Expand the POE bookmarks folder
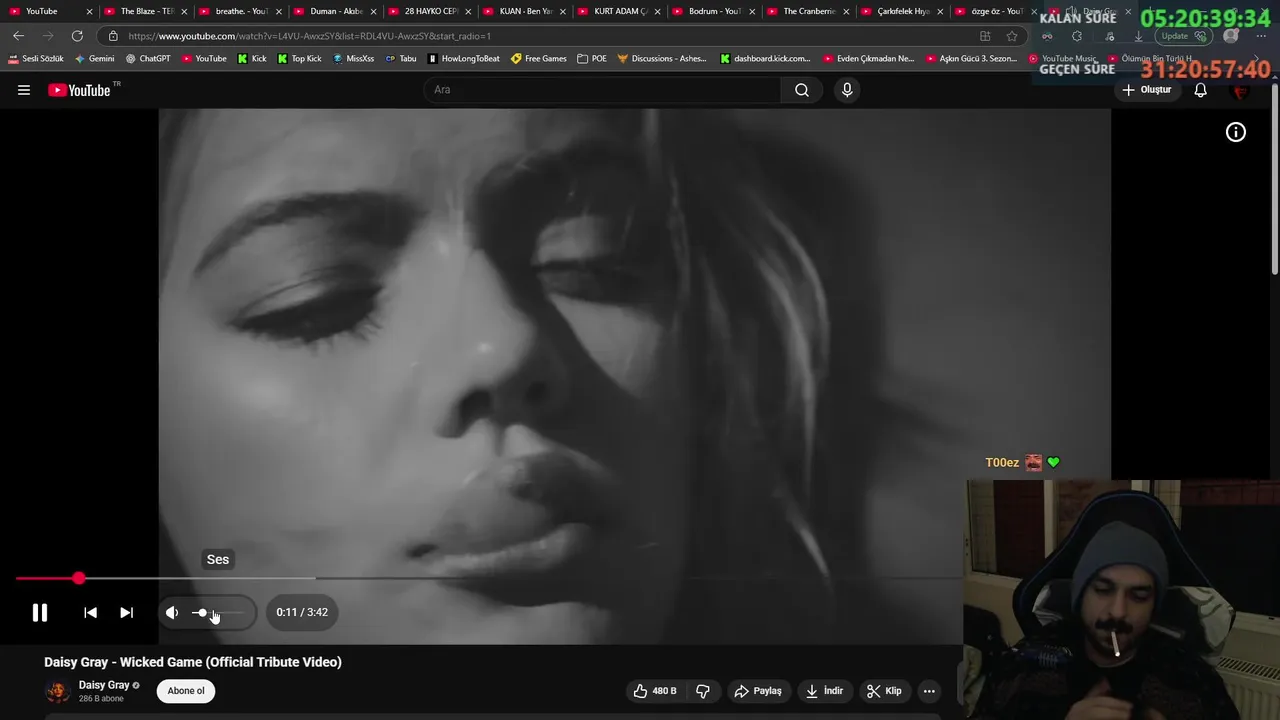The height and width of the screenshot is (720, 1280). coord(592,59)
